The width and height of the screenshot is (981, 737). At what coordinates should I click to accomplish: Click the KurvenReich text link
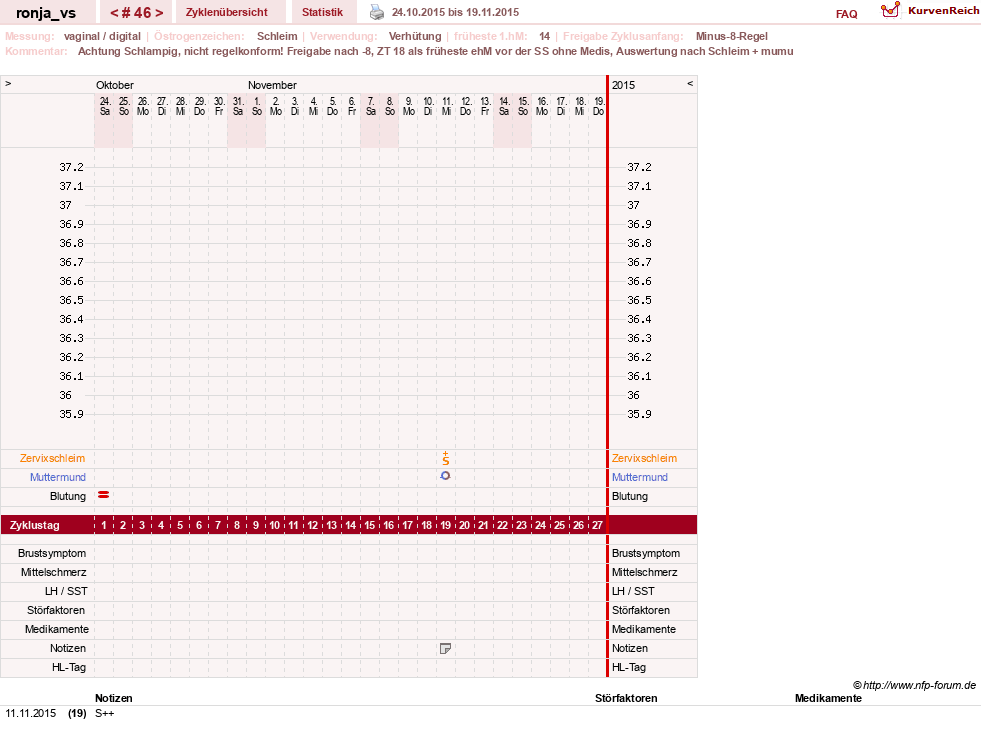pyautogui.click(x=943, y=11)
